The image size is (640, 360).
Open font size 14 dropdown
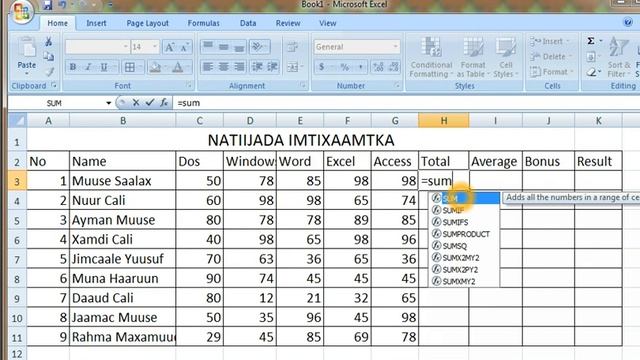coord(155,47)
